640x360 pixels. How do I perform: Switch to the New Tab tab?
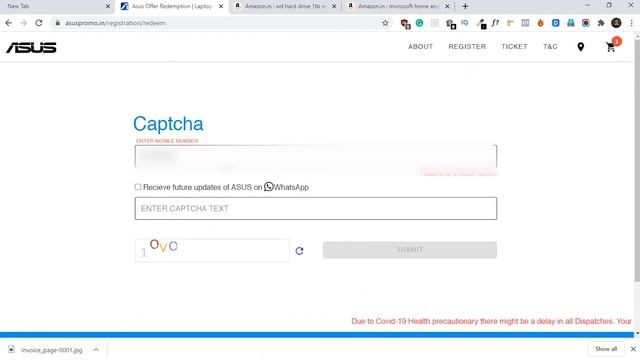click(x=56, y=7)
